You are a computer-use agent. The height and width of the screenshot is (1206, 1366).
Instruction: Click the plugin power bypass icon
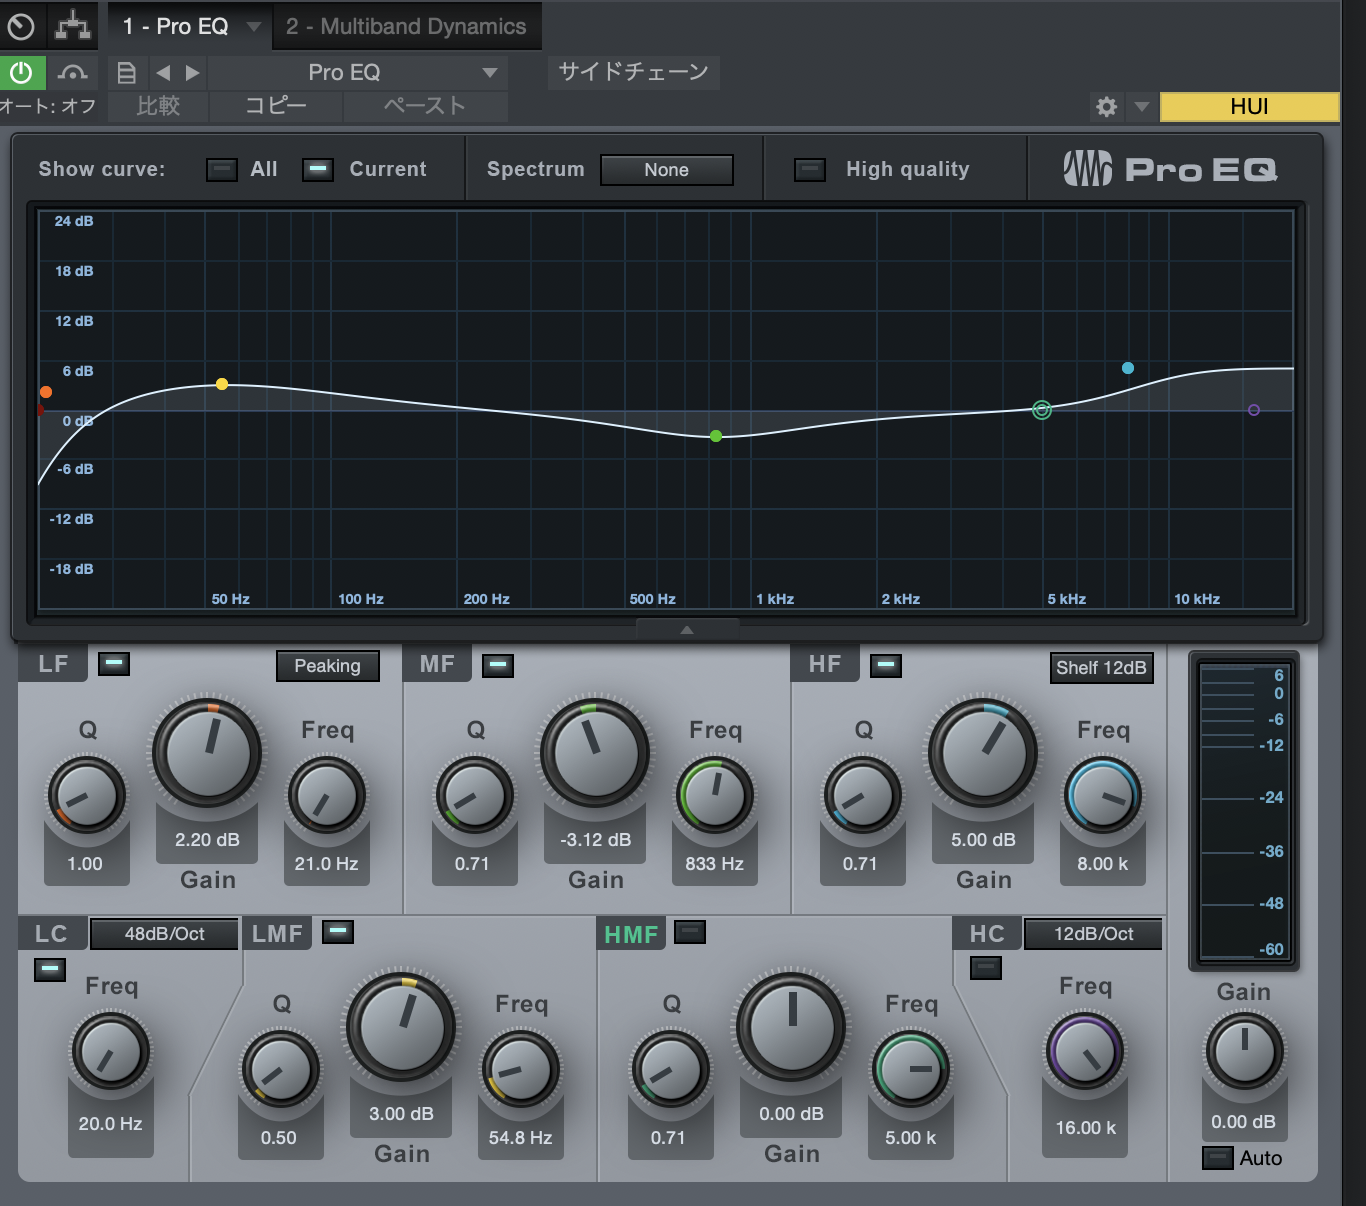21,72
